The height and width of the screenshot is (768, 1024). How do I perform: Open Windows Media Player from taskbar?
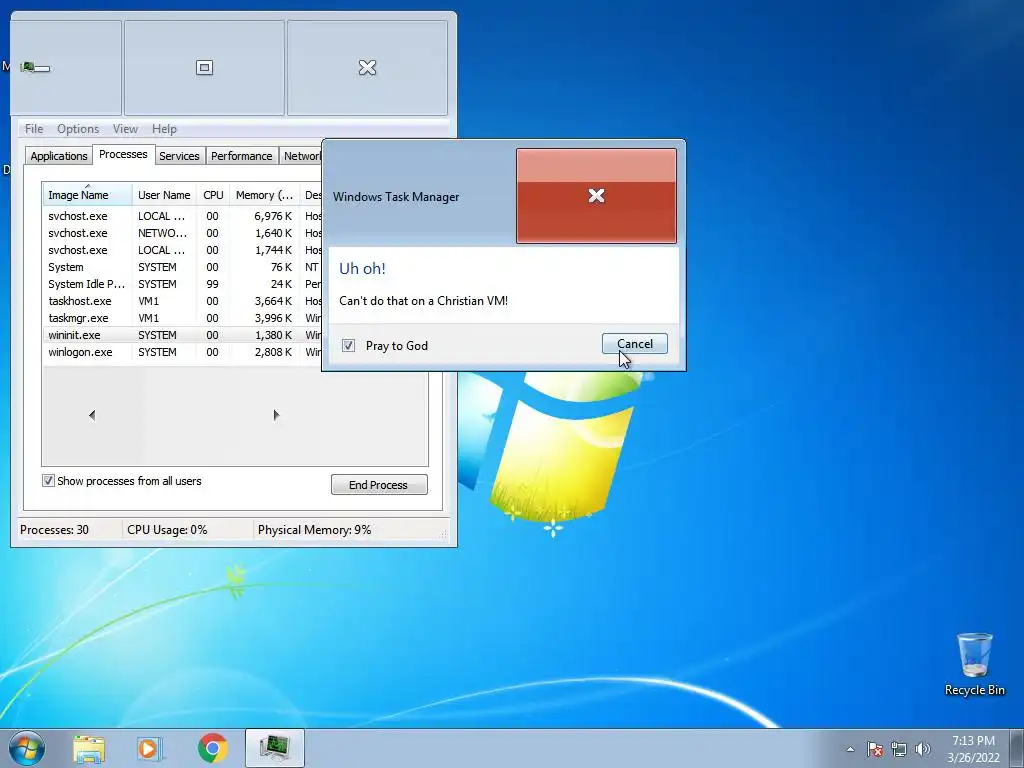(150, 749)
